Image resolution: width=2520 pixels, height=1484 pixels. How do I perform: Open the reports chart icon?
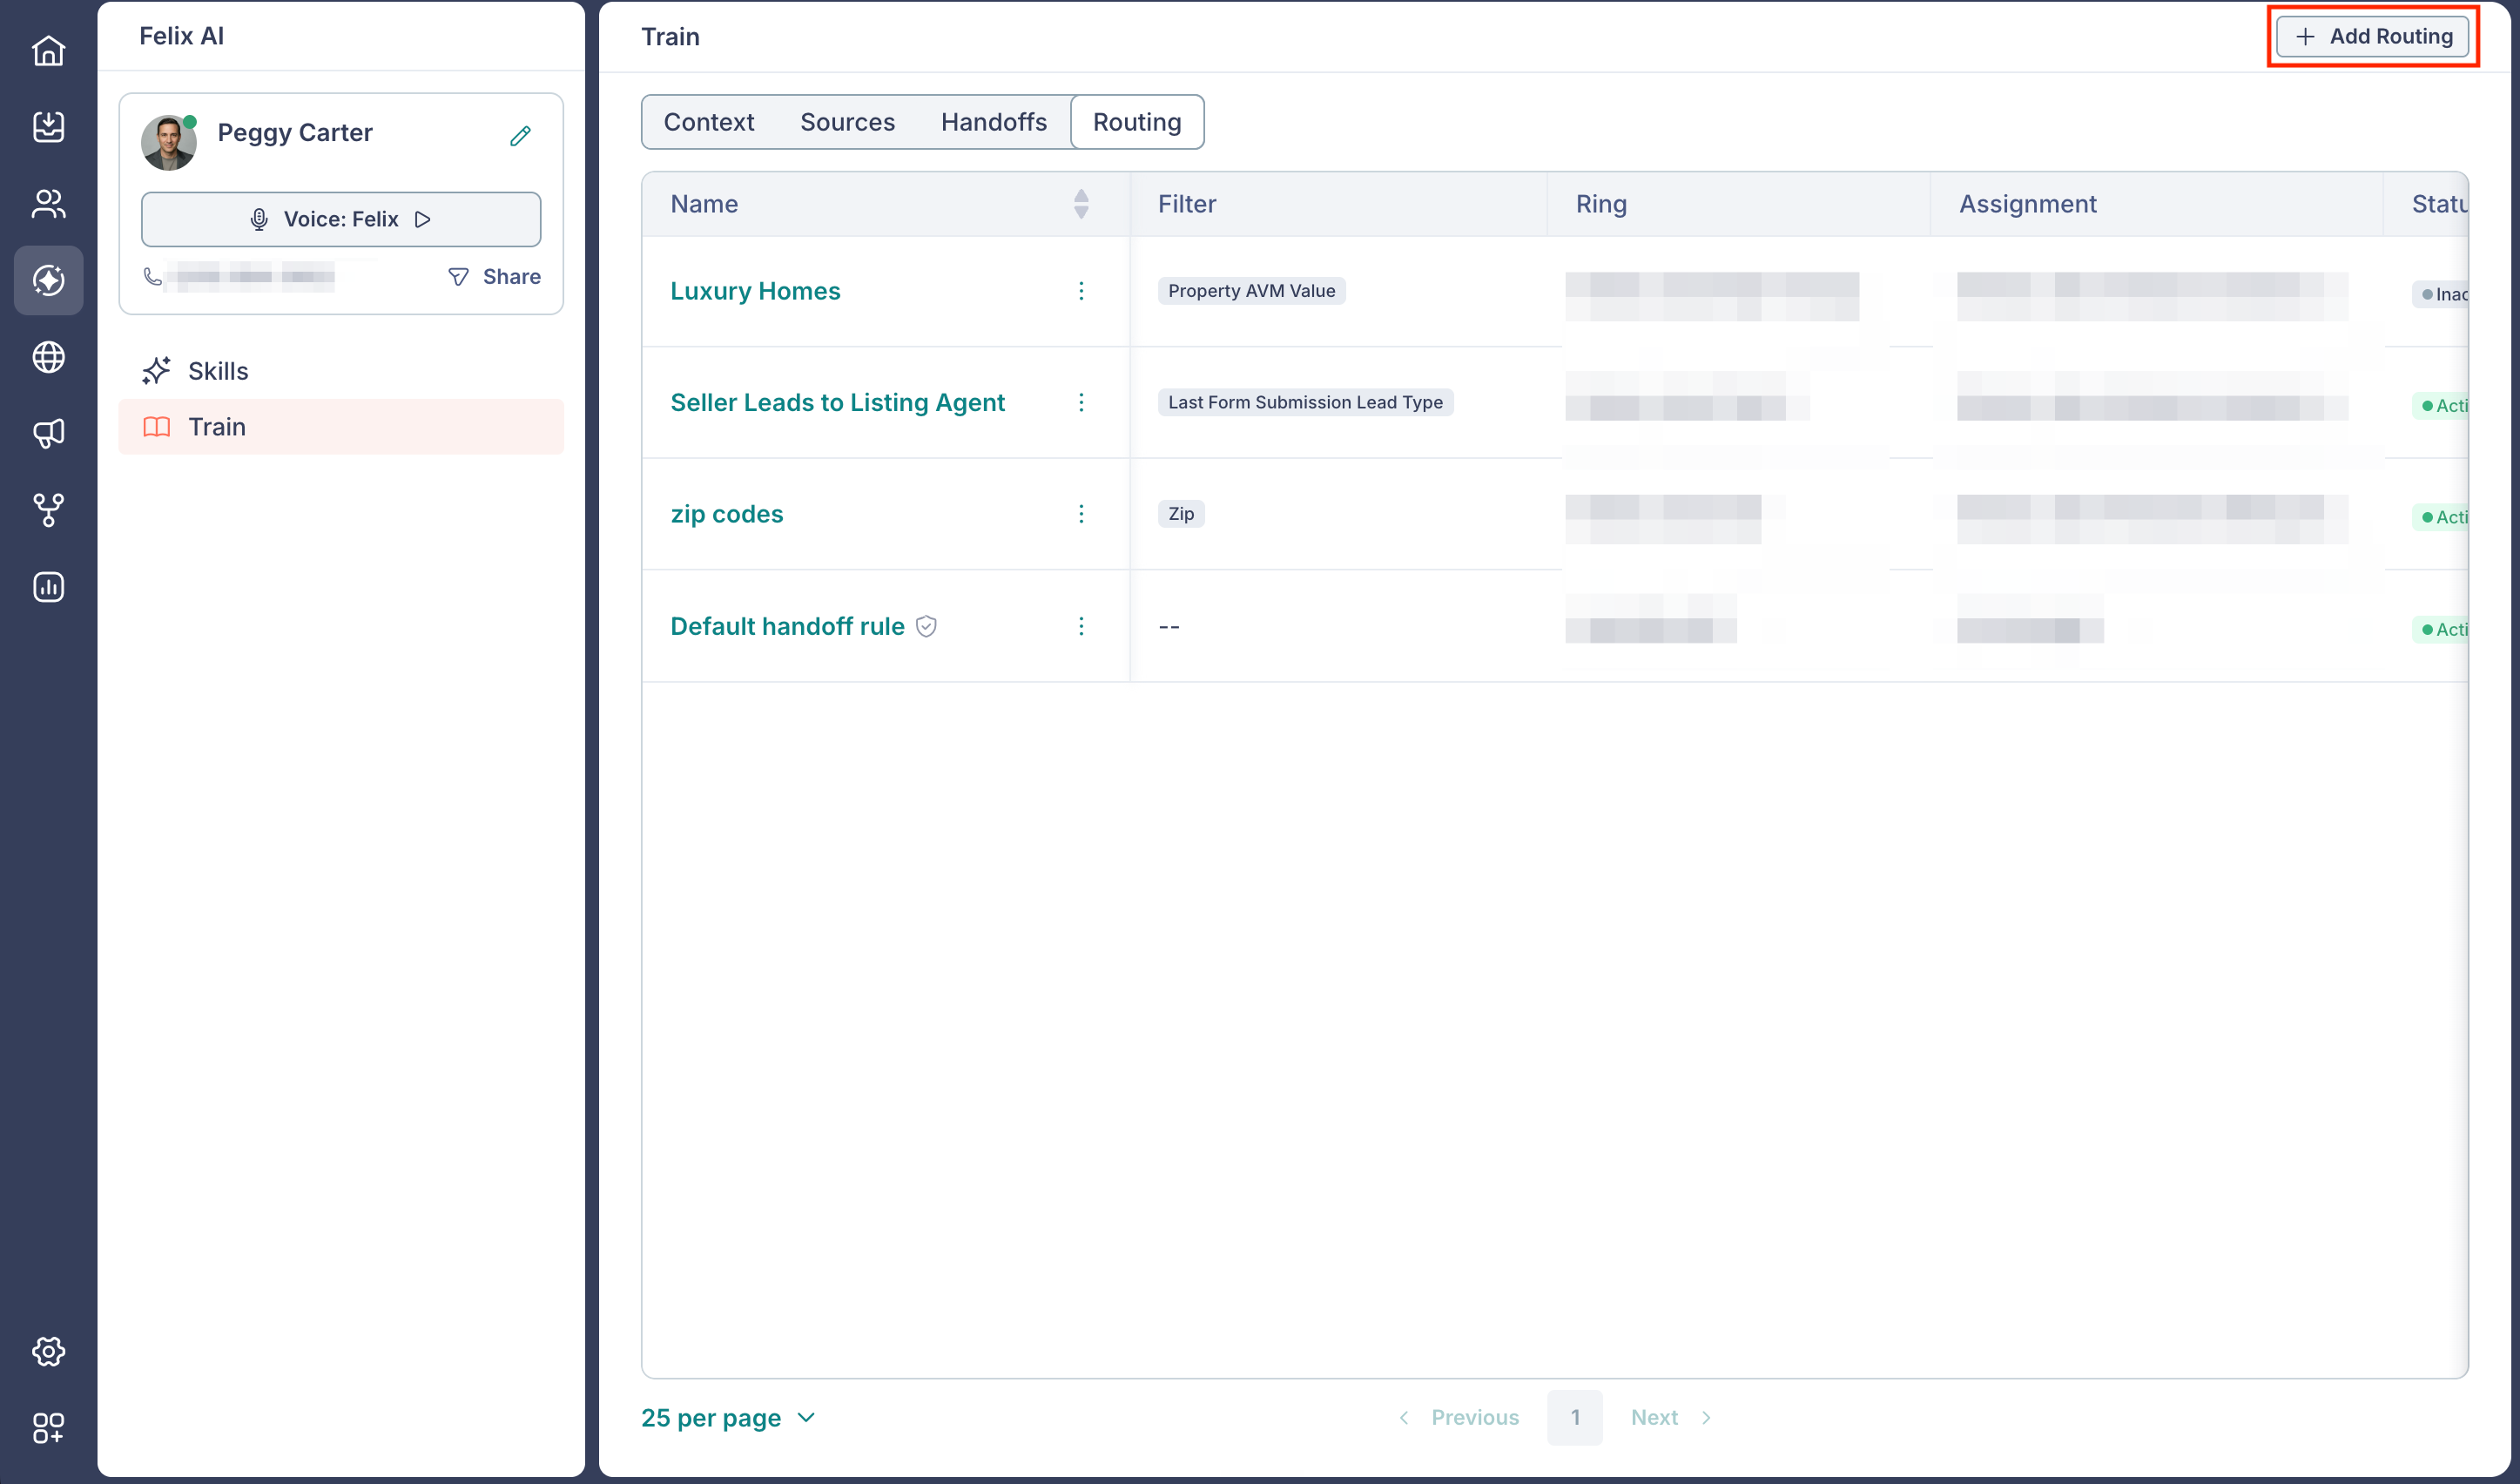click(x=48, y=587)
